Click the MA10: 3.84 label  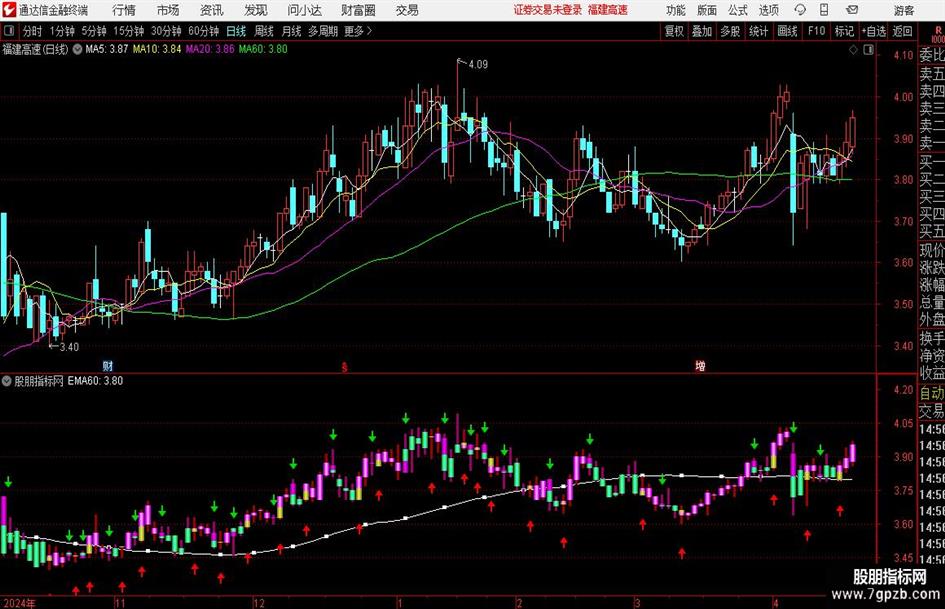[157, 49]
